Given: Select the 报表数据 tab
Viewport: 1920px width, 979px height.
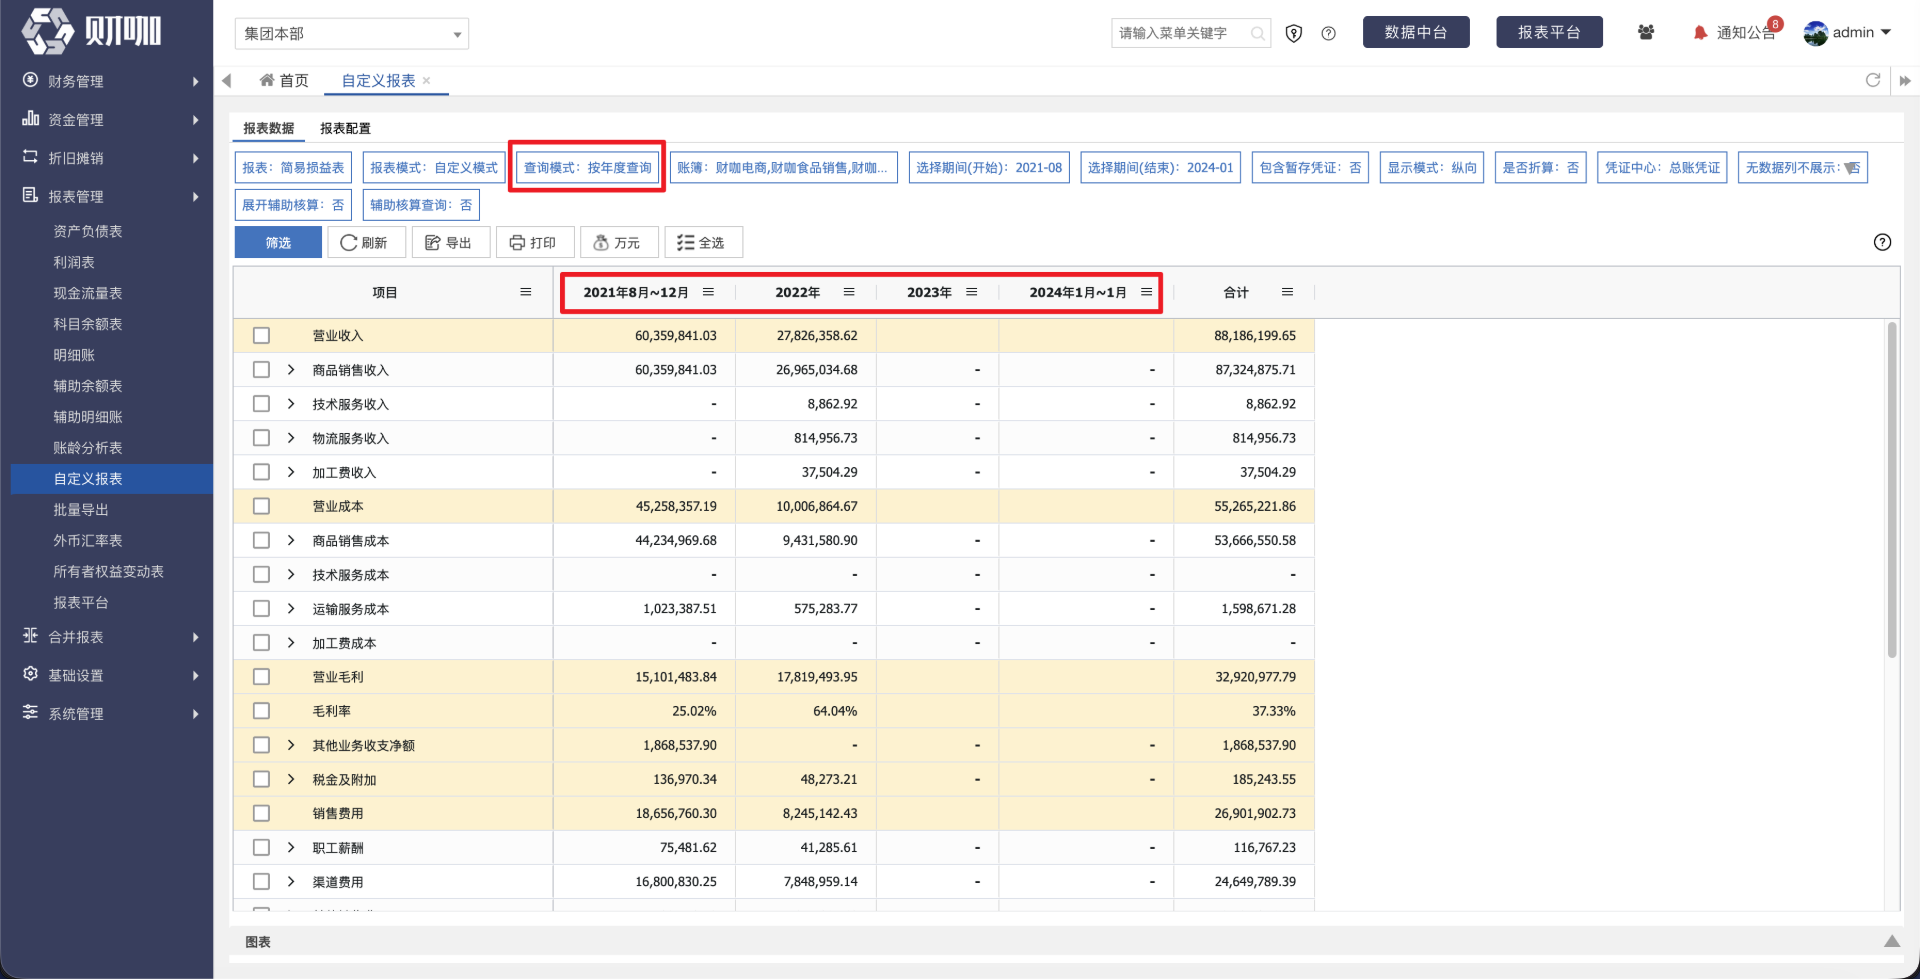Looking at the screenshot, I should point(269,128).
